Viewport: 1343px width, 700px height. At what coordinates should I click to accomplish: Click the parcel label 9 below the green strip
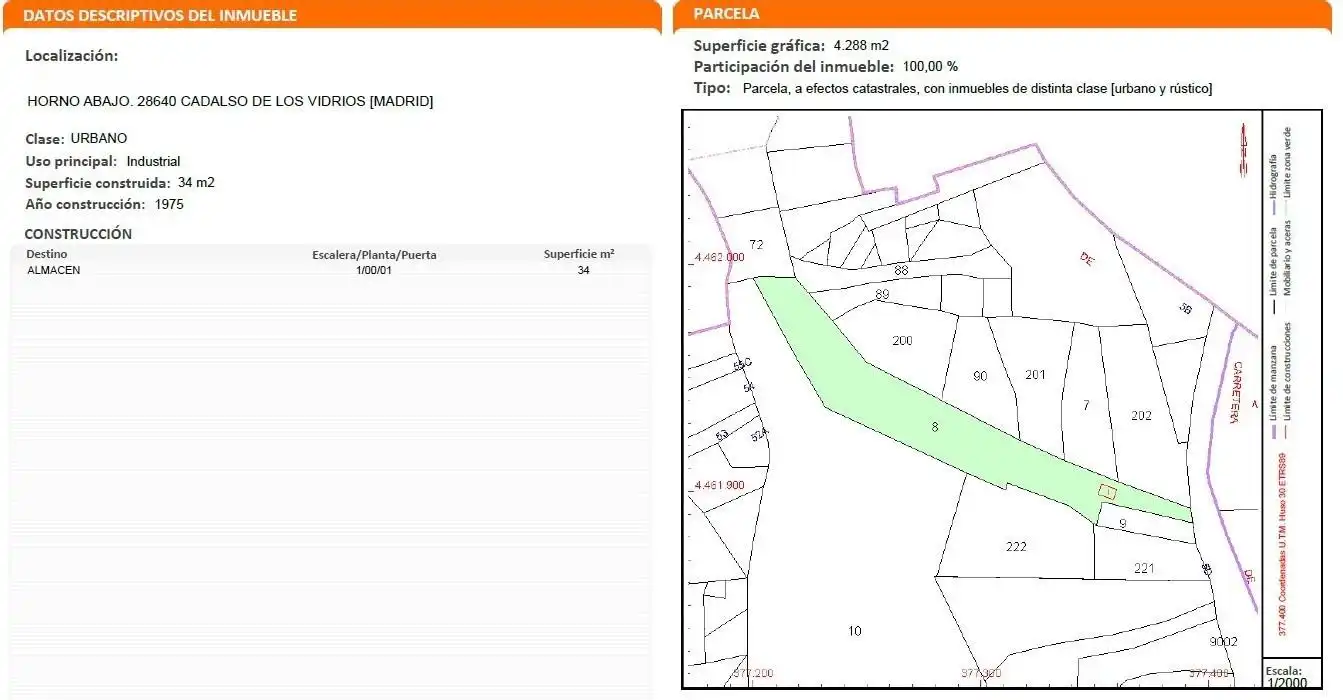coord(1123,524)
